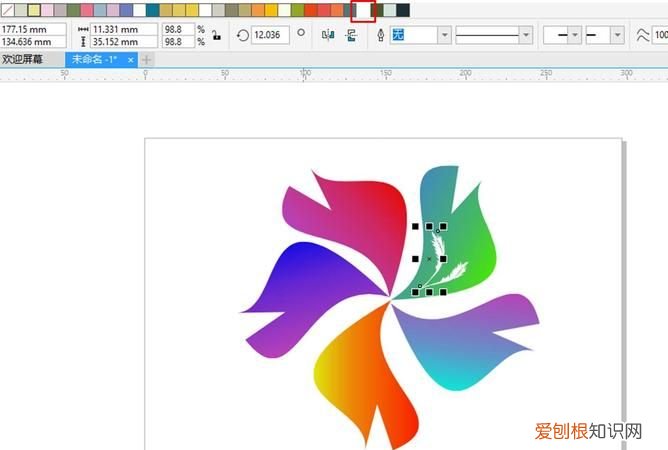
Task: Expand the line style dropdown
Action: 526,35
